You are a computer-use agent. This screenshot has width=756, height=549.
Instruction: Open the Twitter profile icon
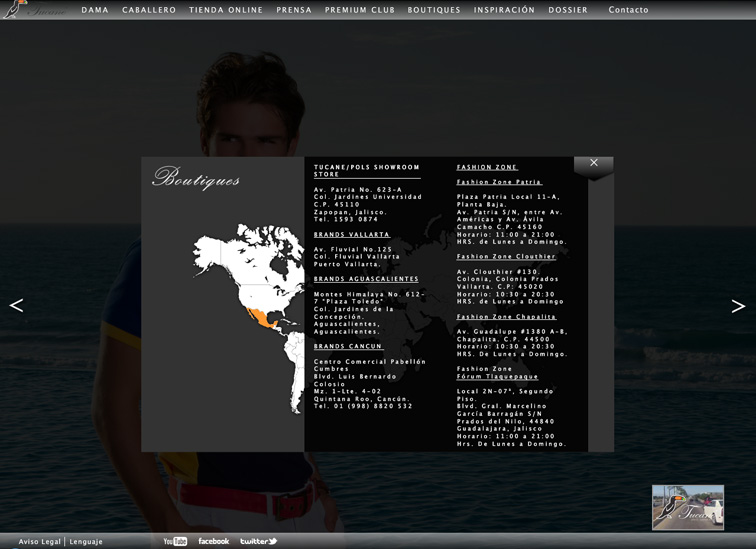(x=258, y=541)
